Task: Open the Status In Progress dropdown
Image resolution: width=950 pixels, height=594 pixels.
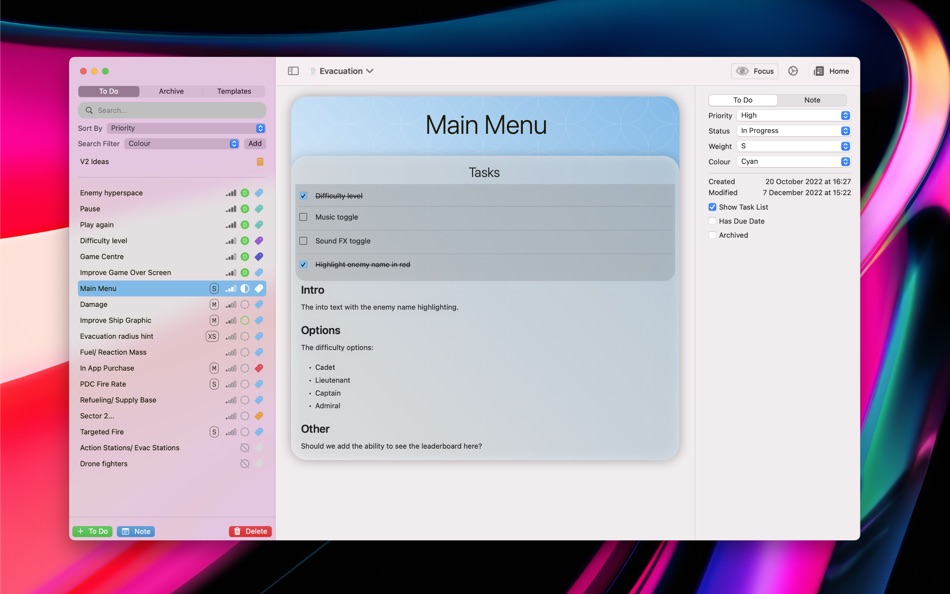Action: click(793, 131)
